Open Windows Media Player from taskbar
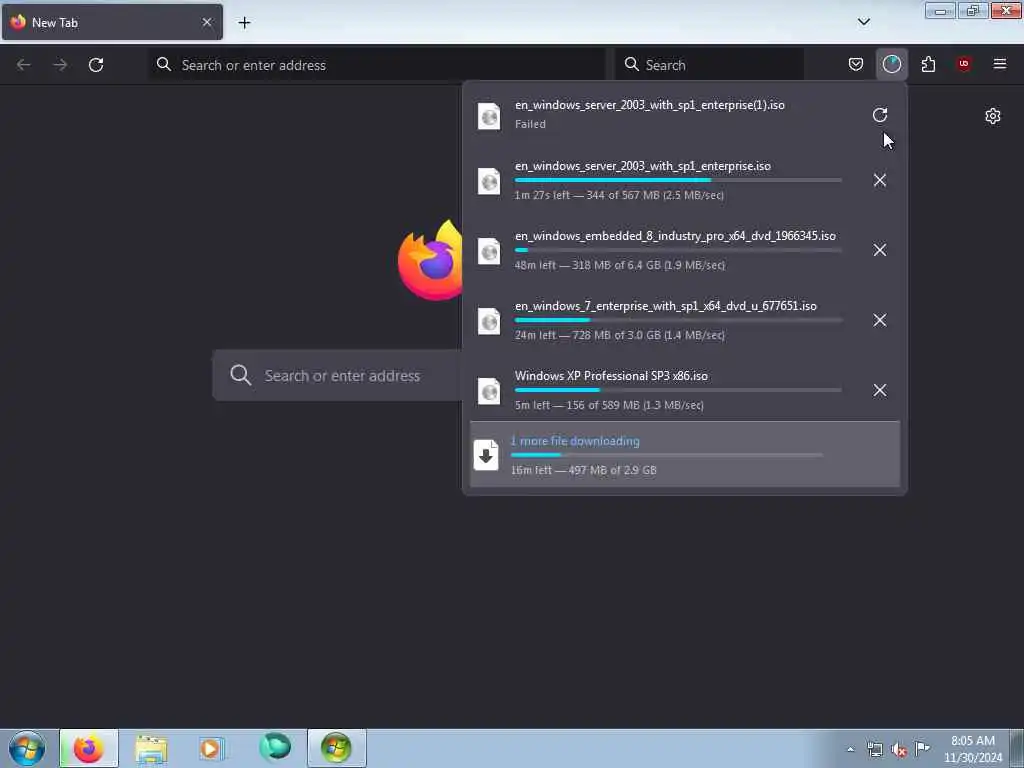 click(211, 748)
